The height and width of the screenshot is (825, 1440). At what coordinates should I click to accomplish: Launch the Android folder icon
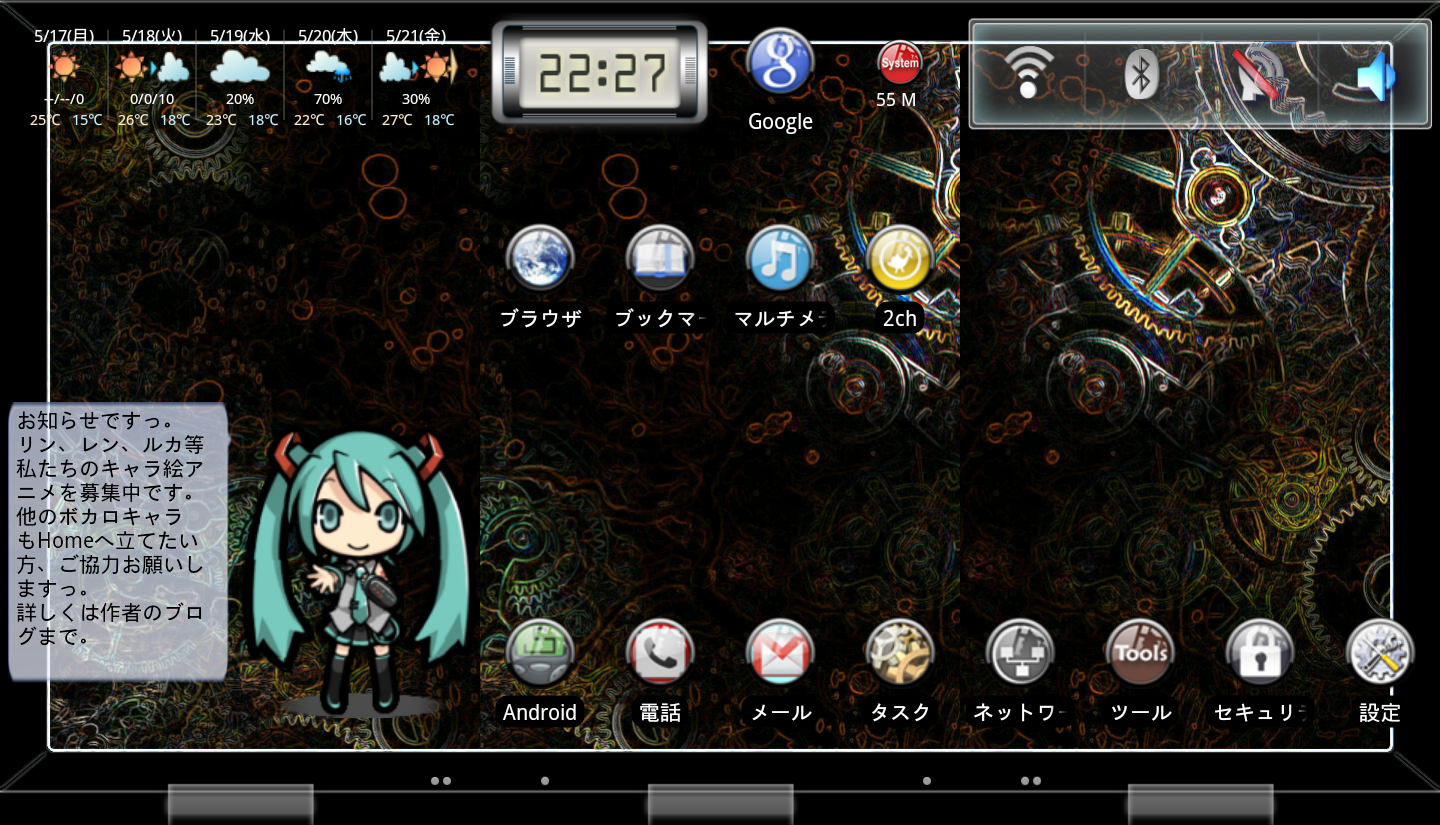[x=540, y=653]
